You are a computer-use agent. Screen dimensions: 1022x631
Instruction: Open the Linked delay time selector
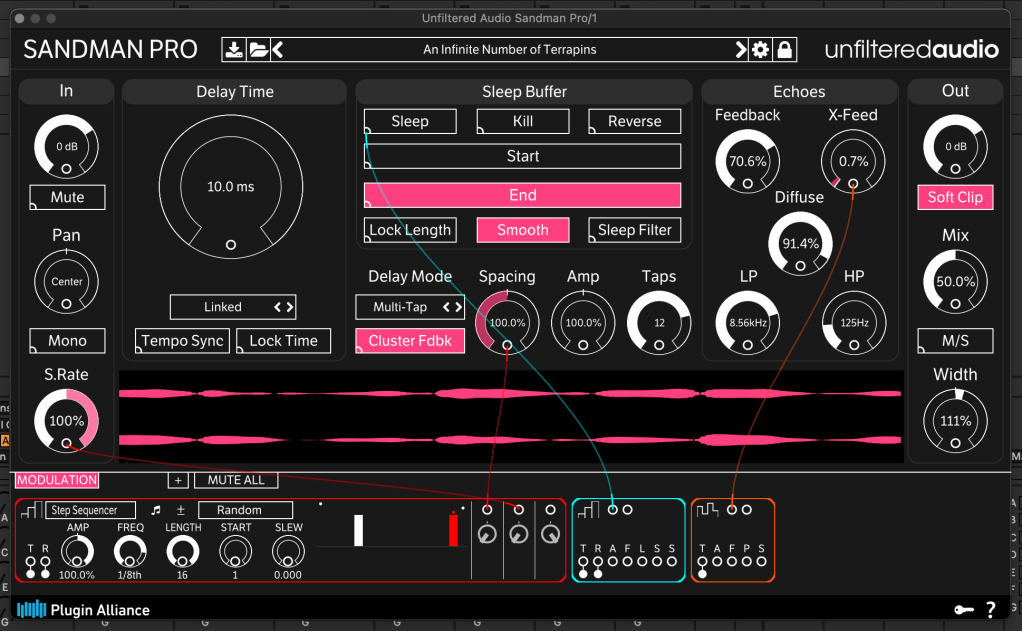[x=232, y=307]
